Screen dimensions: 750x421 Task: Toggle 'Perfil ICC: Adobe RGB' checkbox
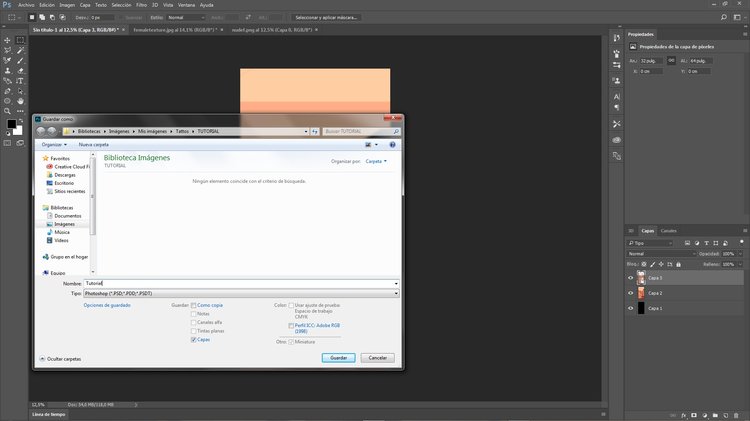(291, 326)
